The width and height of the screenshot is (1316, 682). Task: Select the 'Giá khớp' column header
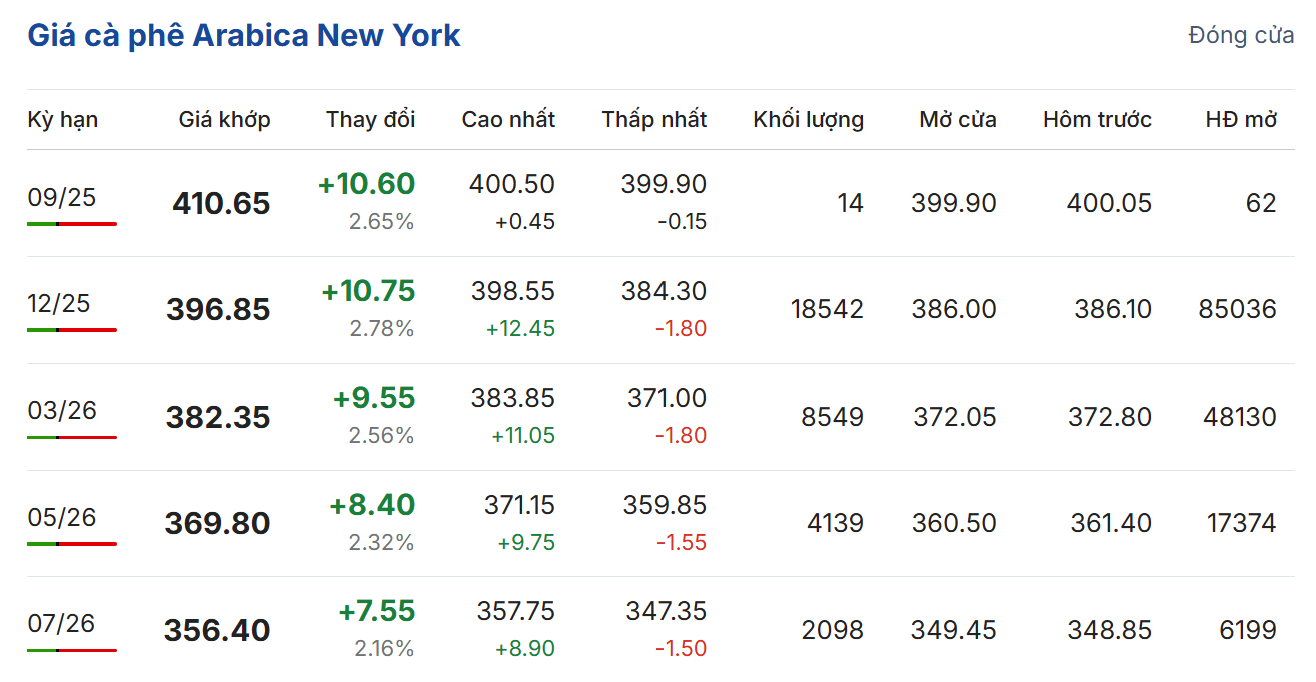pyautogui.click(x=224, y=120)
